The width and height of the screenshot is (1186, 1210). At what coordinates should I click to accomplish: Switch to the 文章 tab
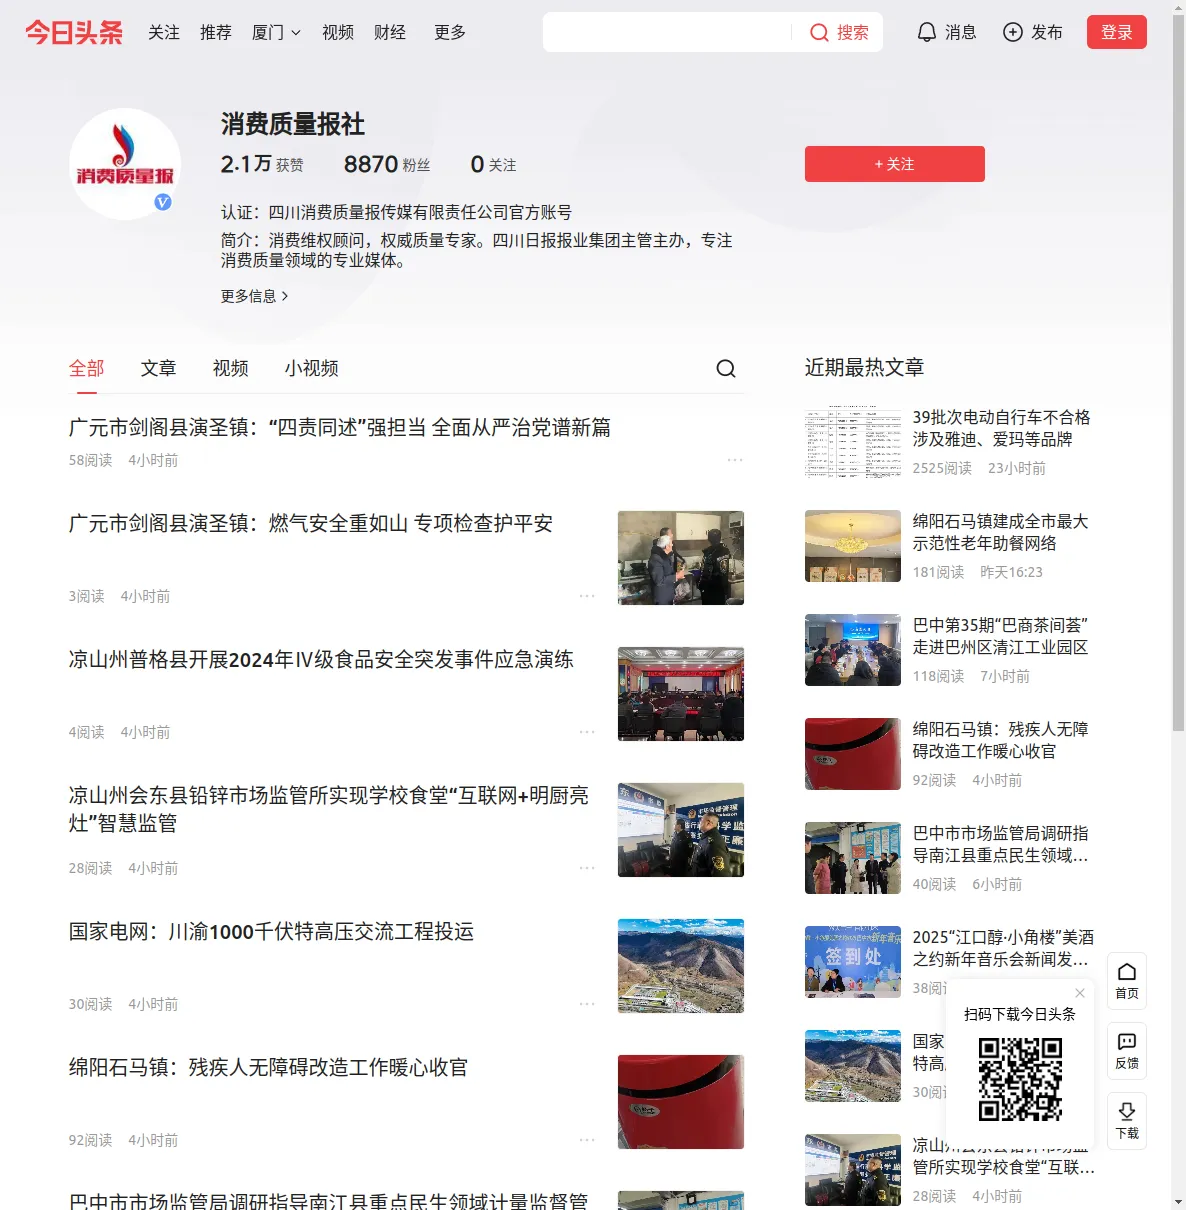point(159,368)
